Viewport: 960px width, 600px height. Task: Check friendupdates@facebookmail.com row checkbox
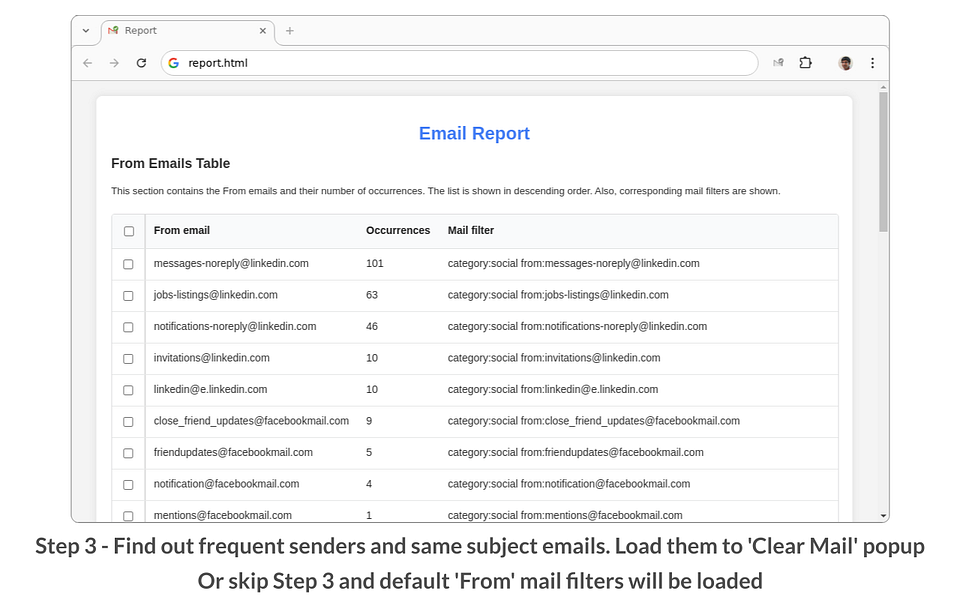(x=128, y=453)
